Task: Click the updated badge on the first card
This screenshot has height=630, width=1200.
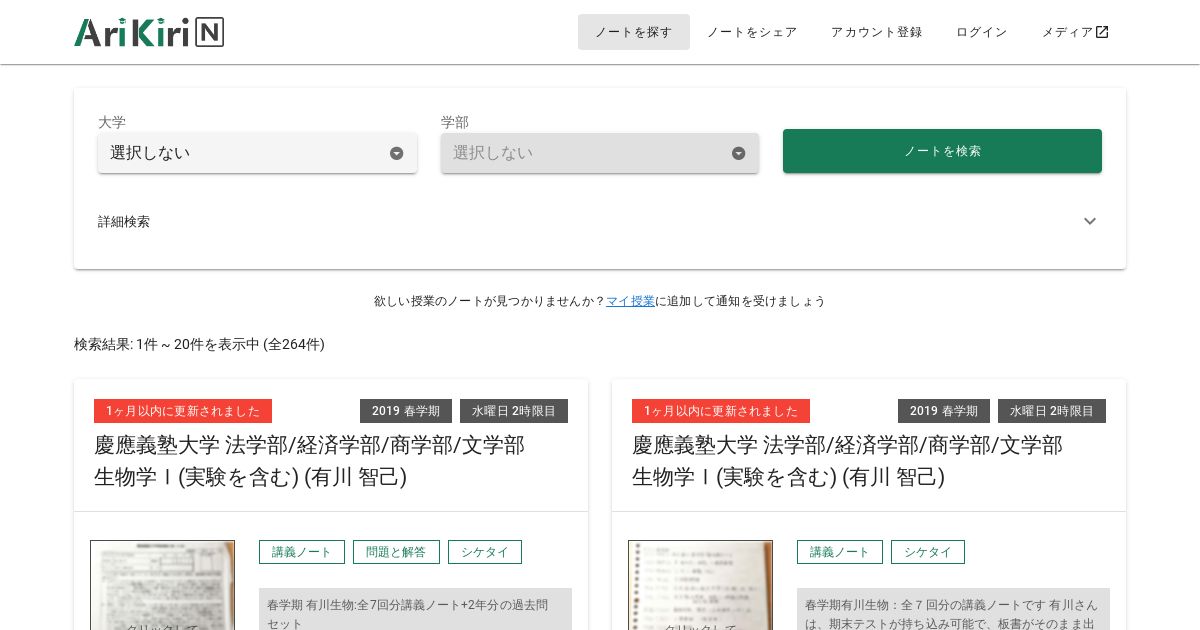Action: pos(183,411)
